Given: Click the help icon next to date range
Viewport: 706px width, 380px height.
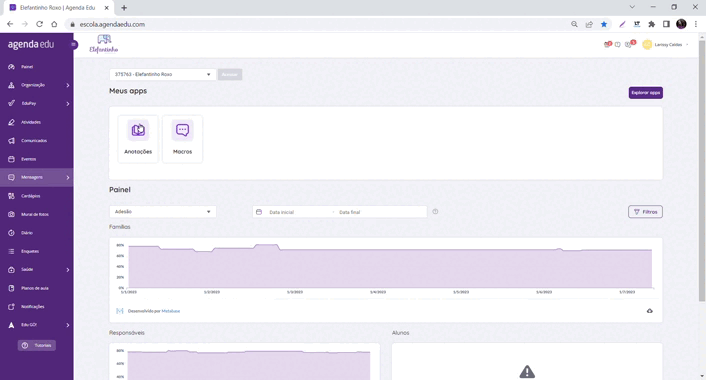Looking at the screenshot, I should [435, 212].
